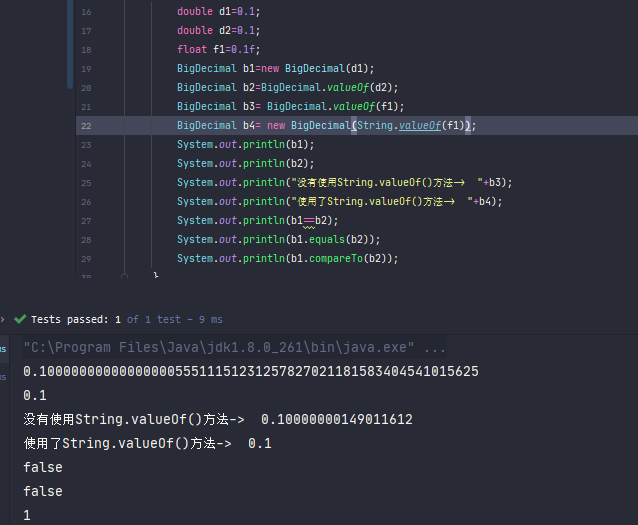Click underlined valueOf in String.valueOf(f1)
The height and width of the screenshot is (525, 638).
click(420, 125)
